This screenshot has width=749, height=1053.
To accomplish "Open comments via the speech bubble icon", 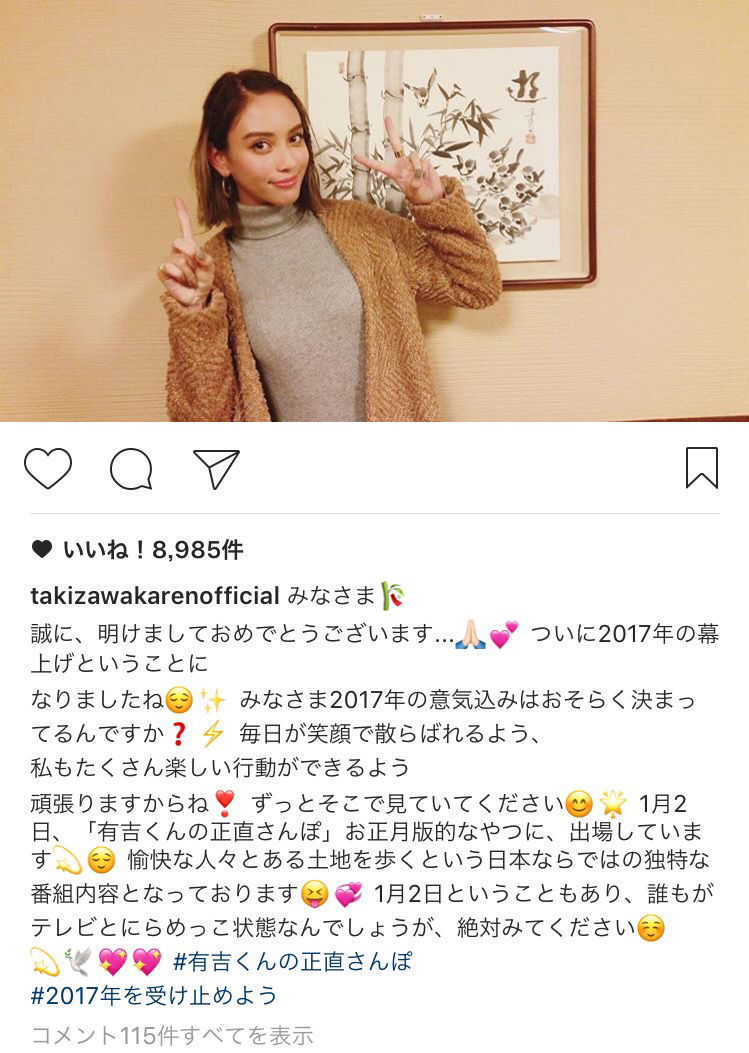I will pos(131,469).
